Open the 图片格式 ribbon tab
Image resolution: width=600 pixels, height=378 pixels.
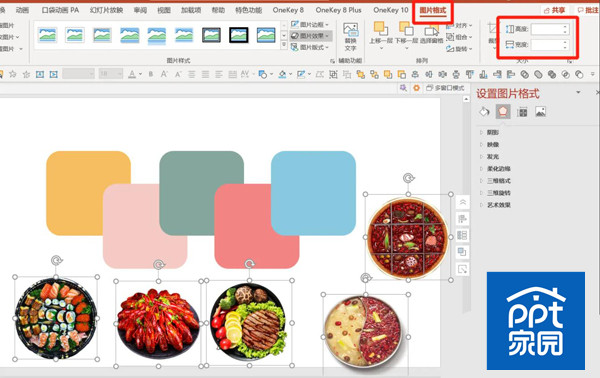(433, 11)
